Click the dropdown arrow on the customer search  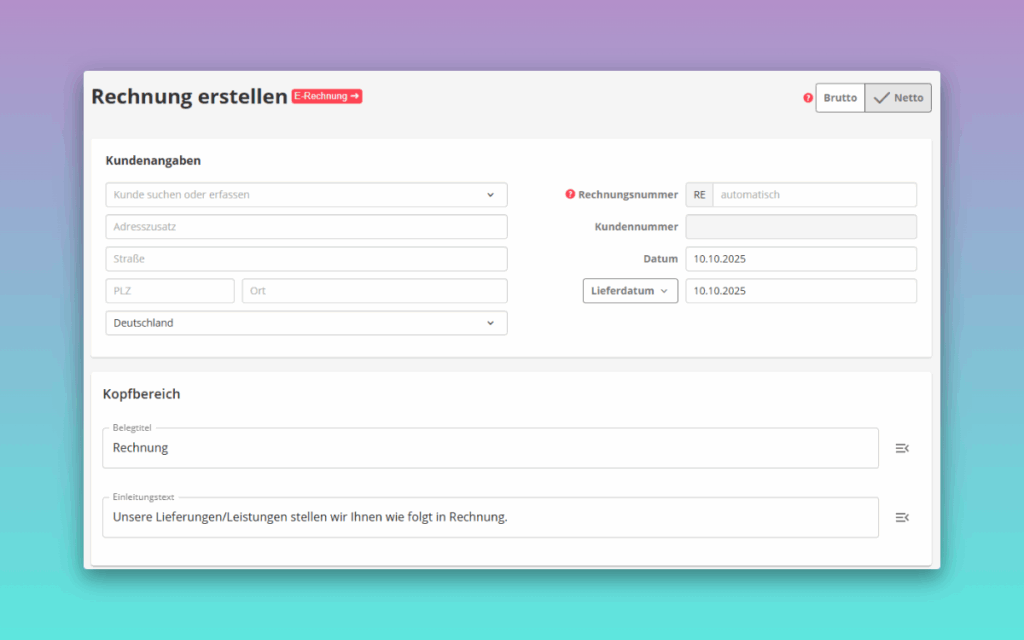coord(490,194)
